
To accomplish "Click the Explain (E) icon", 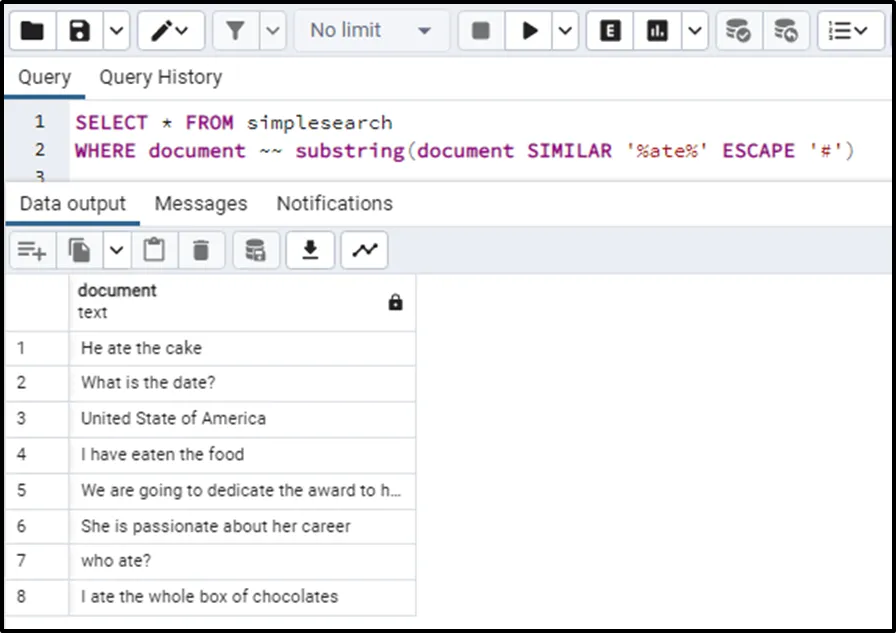I will click(610, 31).
